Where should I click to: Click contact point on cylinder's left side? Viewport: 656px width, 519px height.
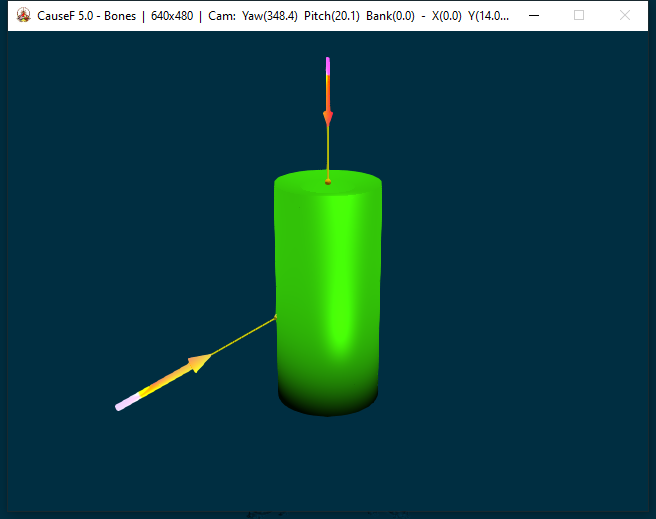pyautogui.click(x=276, y=317)
